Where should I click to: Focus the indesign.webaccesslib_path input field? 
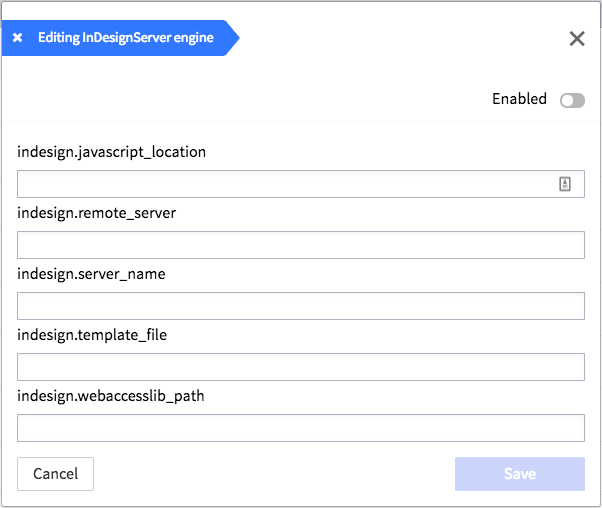(x=301, y=428)
